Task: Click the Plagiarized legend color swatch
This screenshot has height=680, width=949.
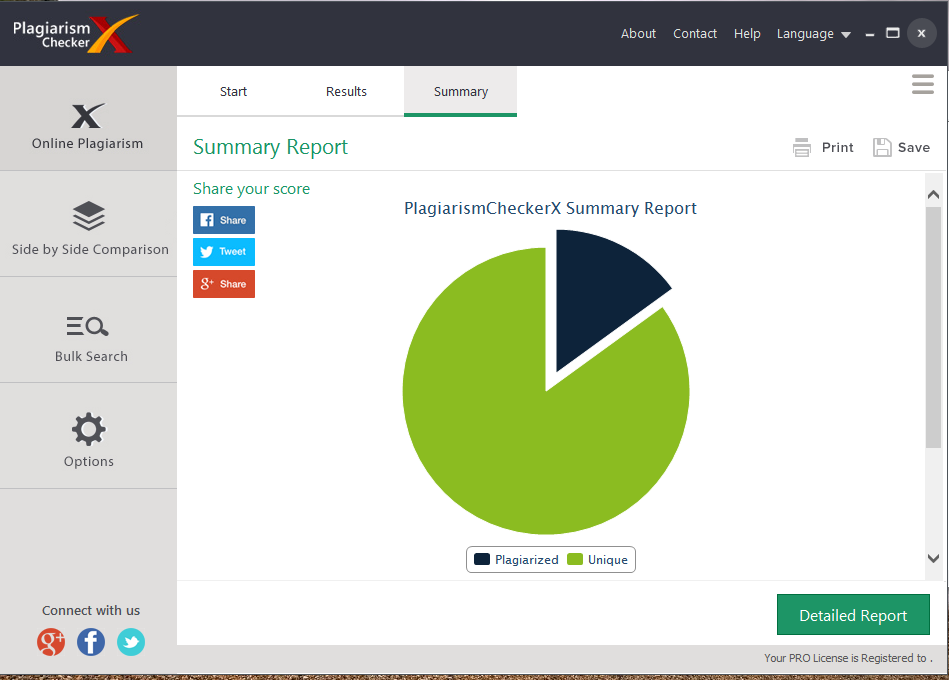Action: pos(482,559)
